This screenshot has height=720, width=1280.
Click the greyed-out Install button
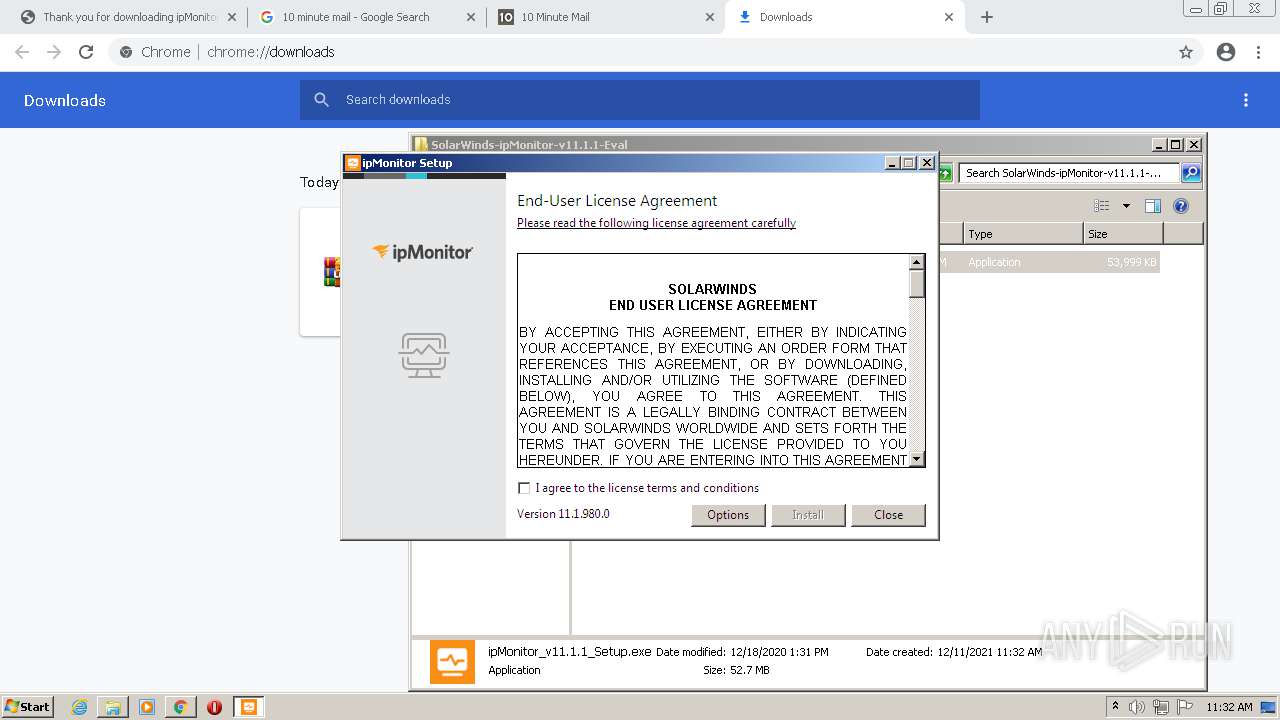[x=808, y=515]
